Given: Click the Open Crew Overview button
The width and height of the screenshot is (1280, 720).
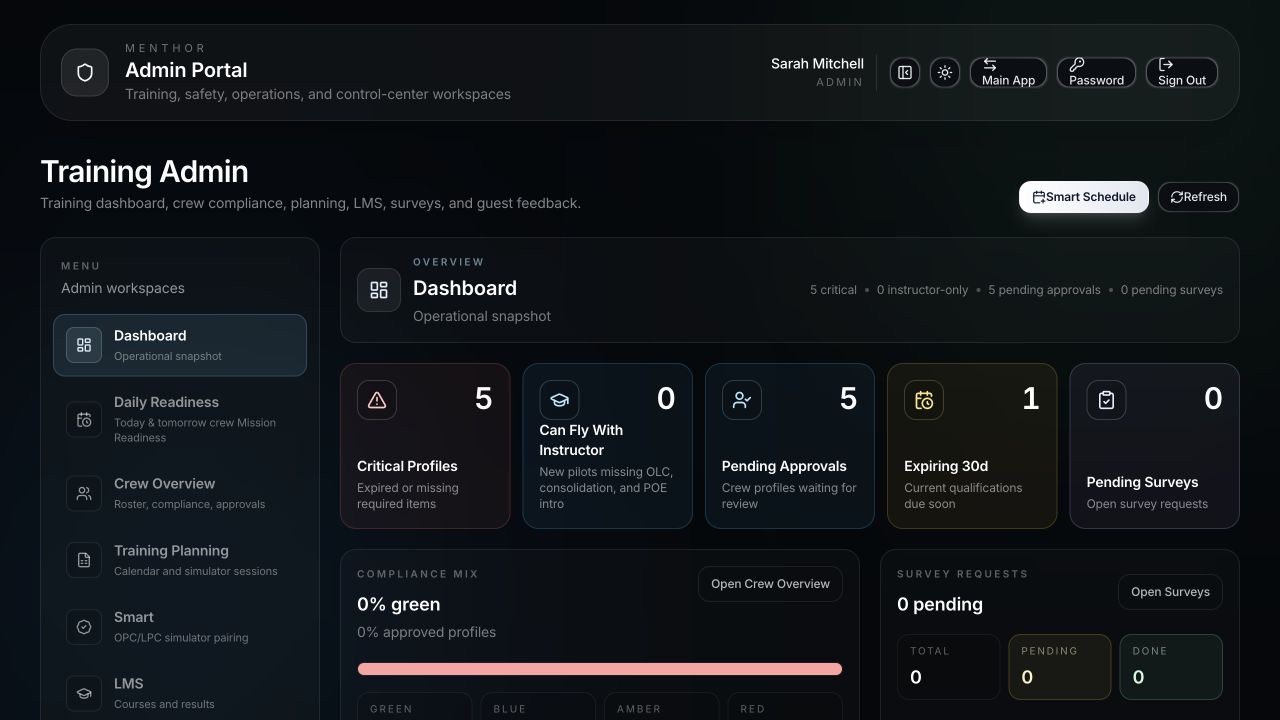Looking at the screenshot, I should [x=770, y=584].
